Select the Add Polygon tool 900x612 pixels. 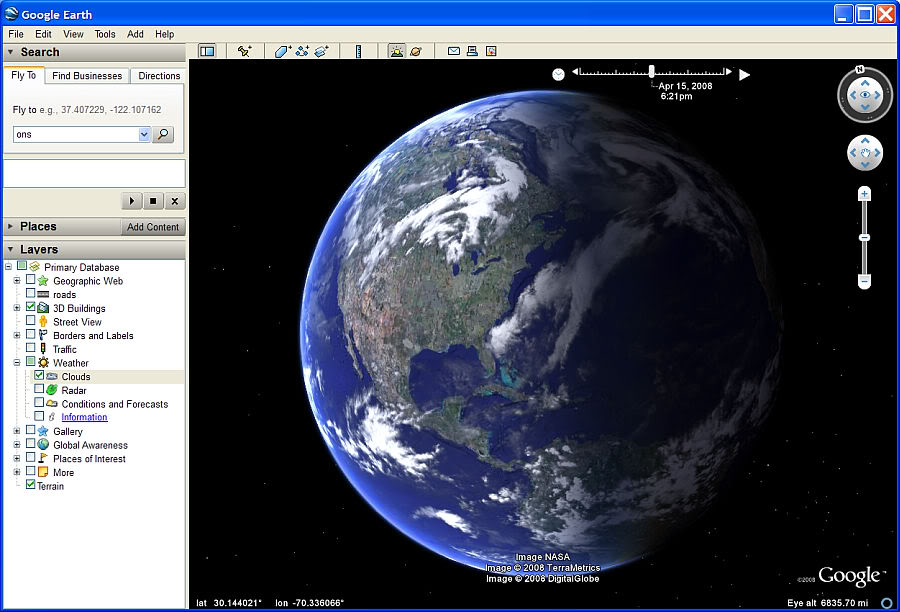tap(281, 50)
